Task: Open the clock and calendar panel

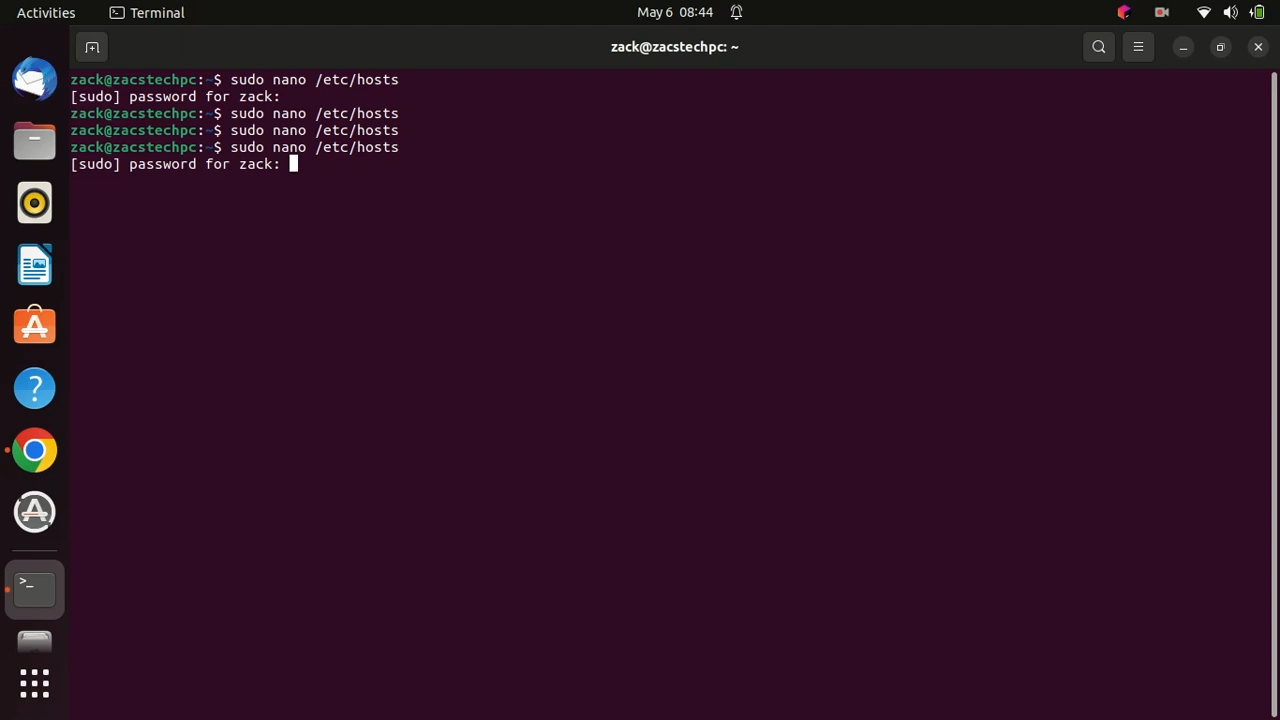Action: coord(675,13)
